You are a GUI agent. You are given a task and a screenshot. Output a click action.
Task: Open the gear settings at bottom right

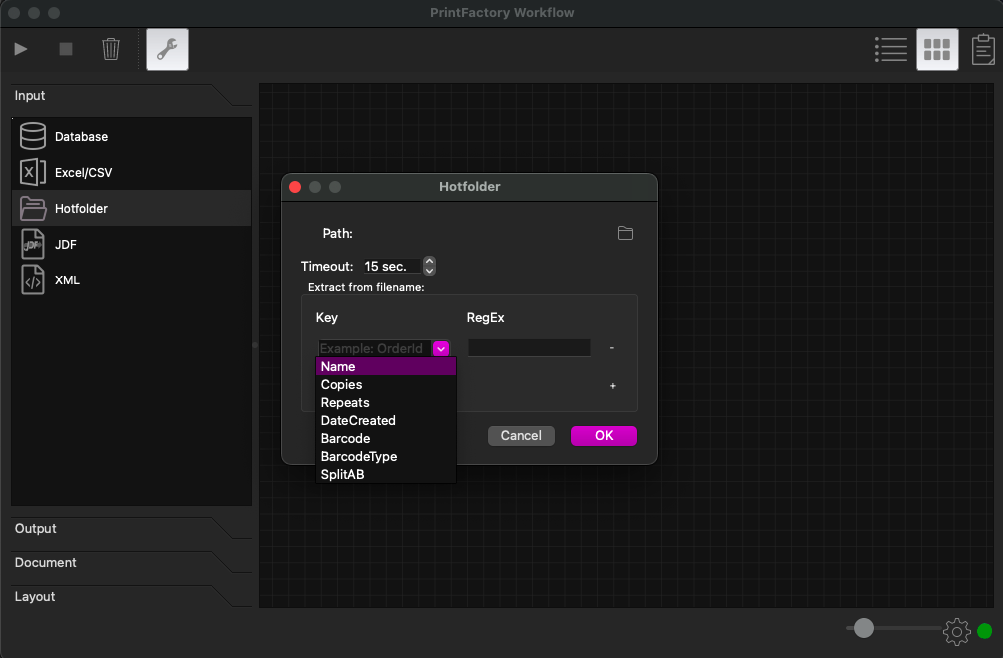pyautogui.click(x=956, y=631)
